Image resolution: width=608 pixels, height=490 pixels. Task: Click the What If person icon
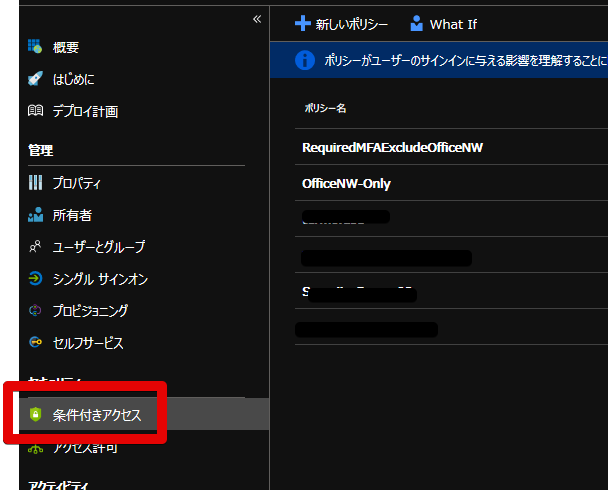[416, 23]
